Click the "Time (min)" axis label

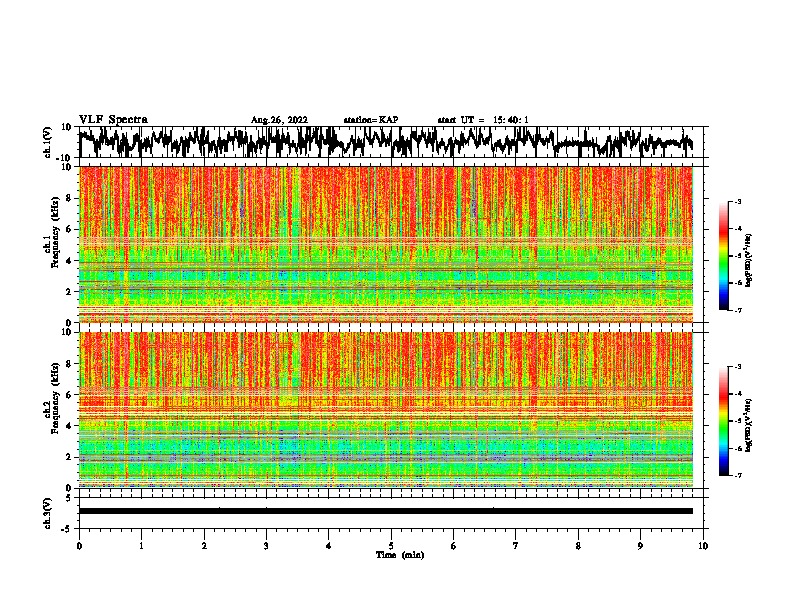[x=400, y=555]
